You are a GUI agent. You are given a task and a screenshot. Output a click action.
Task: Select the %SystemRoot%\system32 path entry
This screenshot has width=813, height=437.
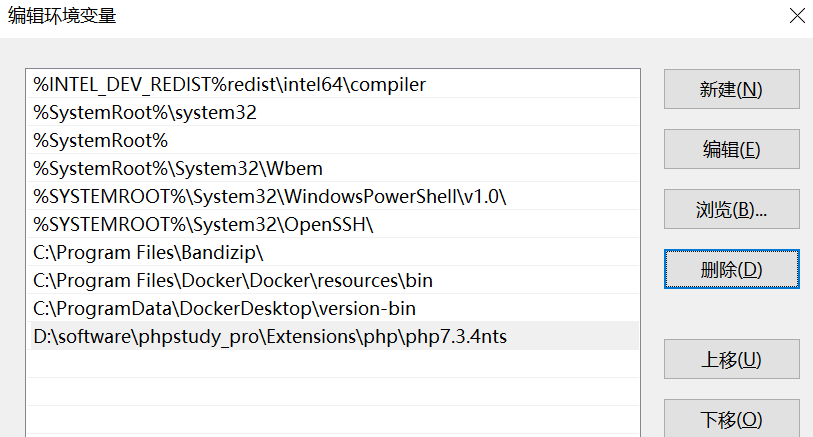click(x=145, y=113)
